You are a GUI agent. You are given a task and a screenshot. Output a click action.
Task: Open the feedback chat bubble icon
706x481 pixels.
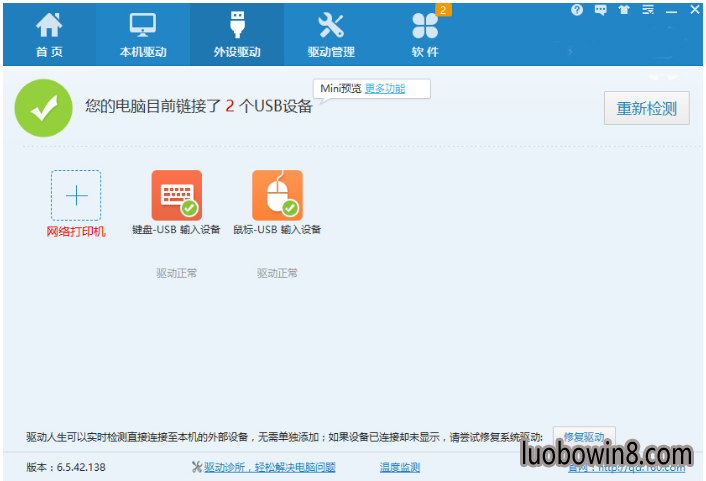pyautogui.click(x=601, y=10)
